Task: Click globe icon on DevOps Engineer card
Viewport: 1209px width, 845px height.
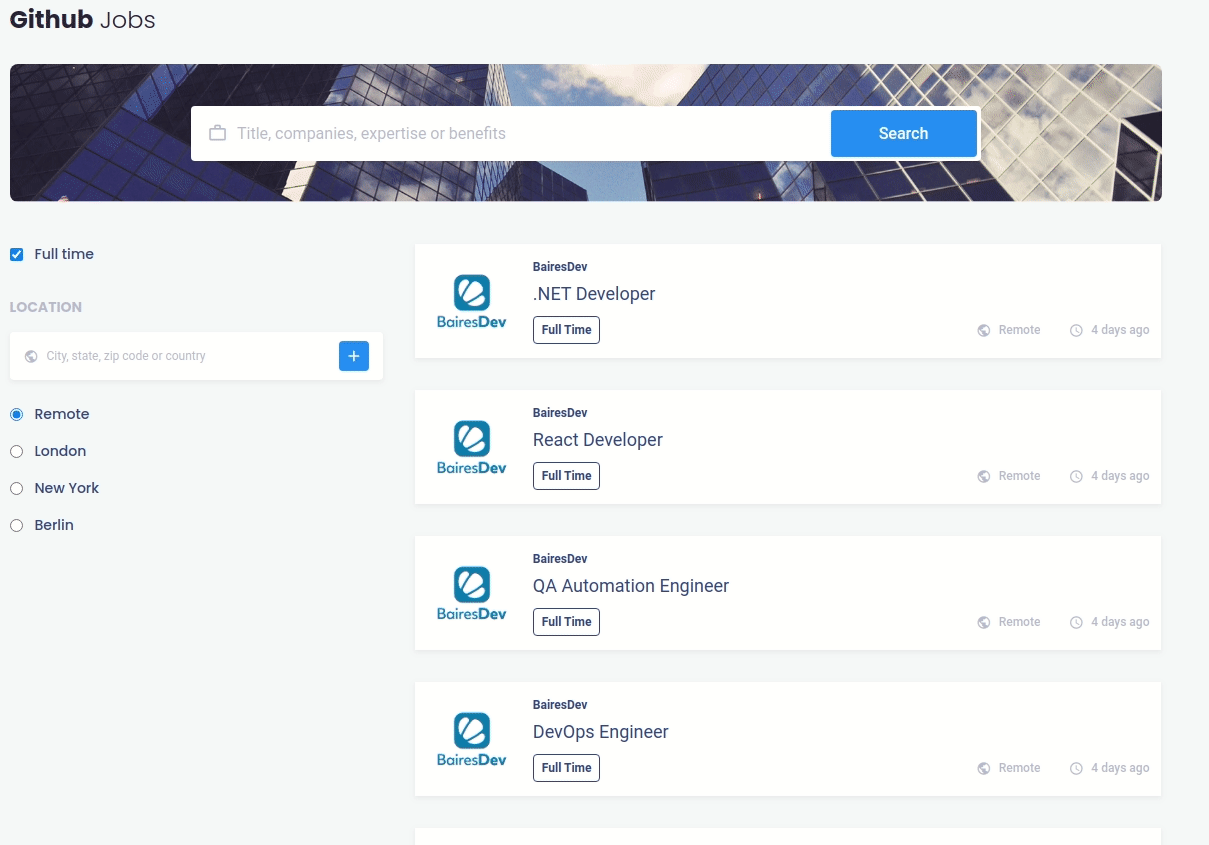Action: click(984, 768)
